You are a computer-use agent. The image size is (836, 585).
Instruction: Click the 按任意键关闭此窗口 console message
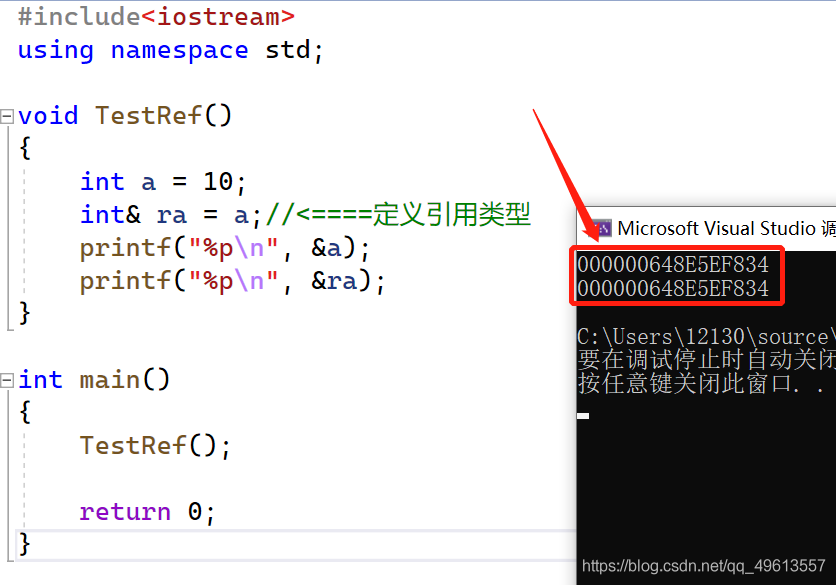(x=701, y=383)
